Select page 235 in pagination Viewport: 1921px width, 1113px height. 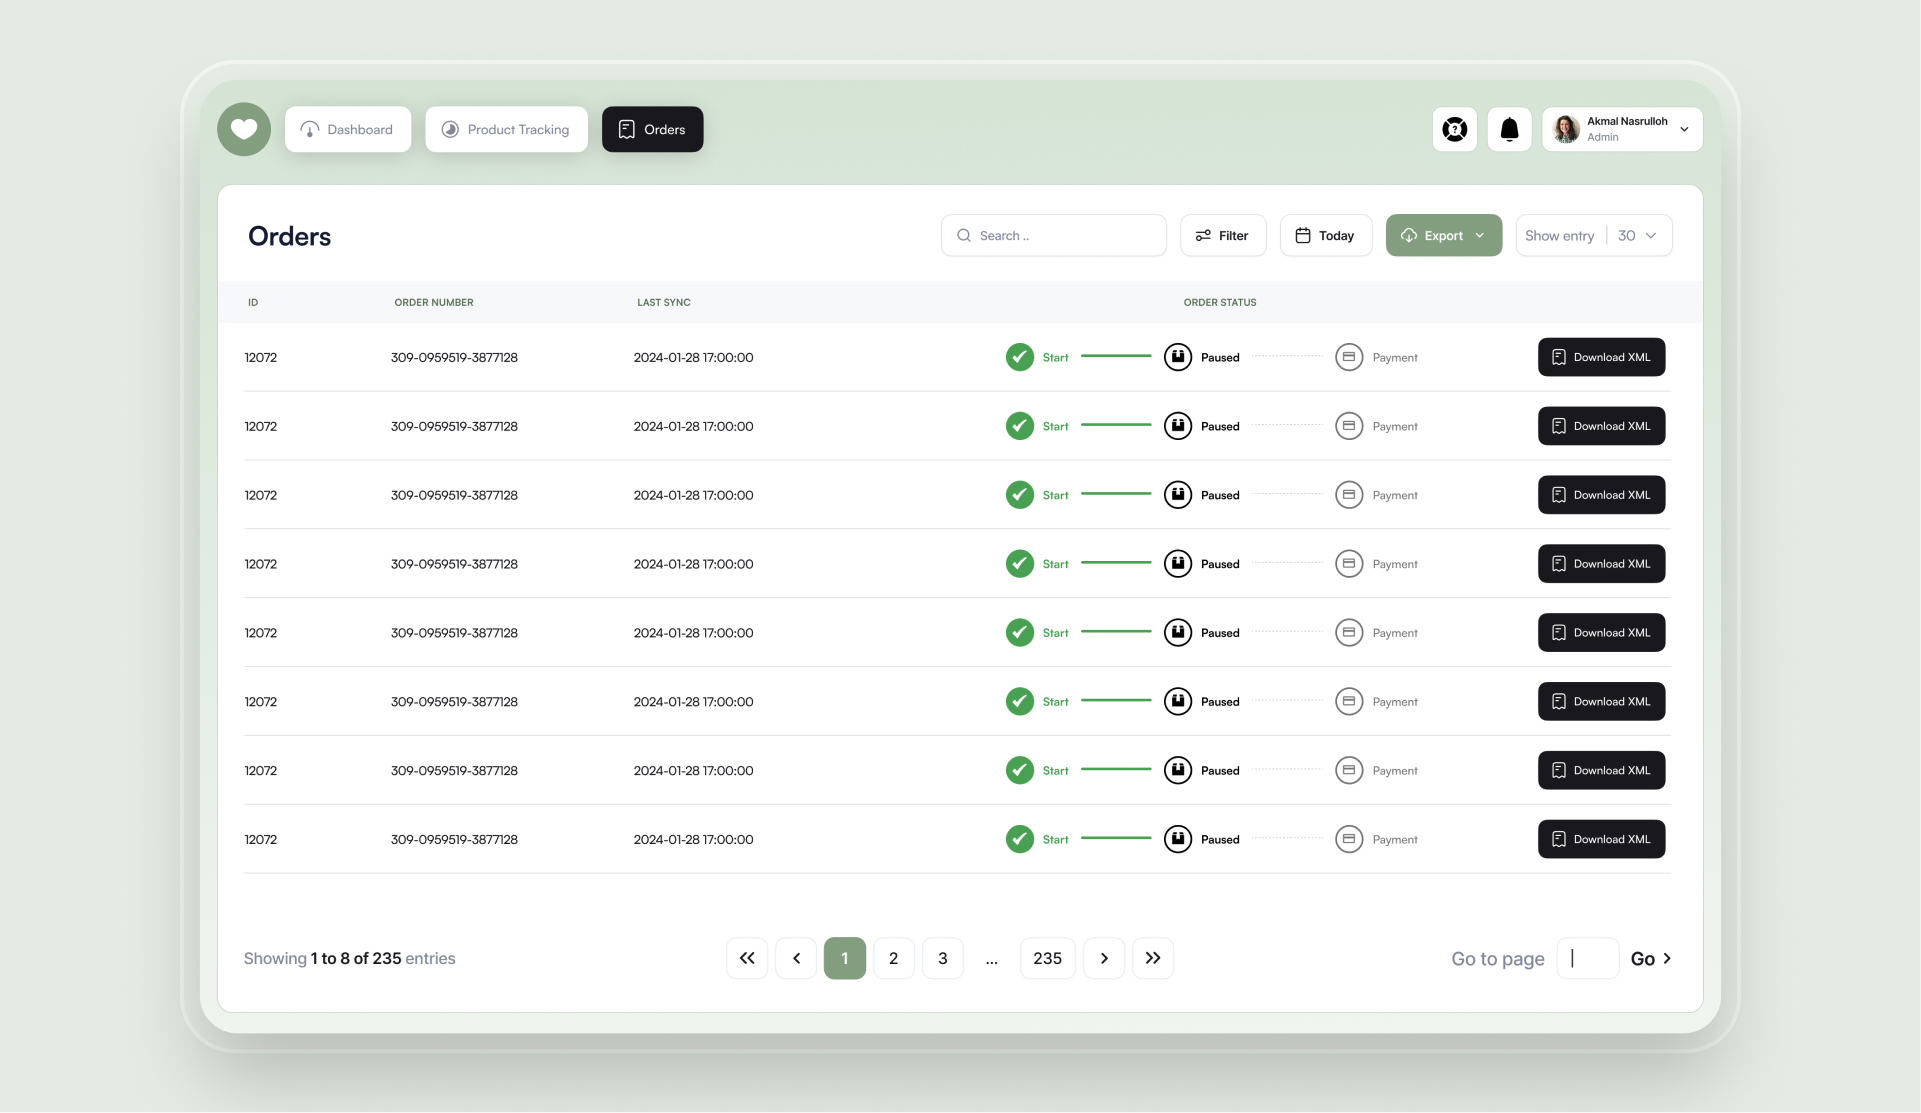1047,958
